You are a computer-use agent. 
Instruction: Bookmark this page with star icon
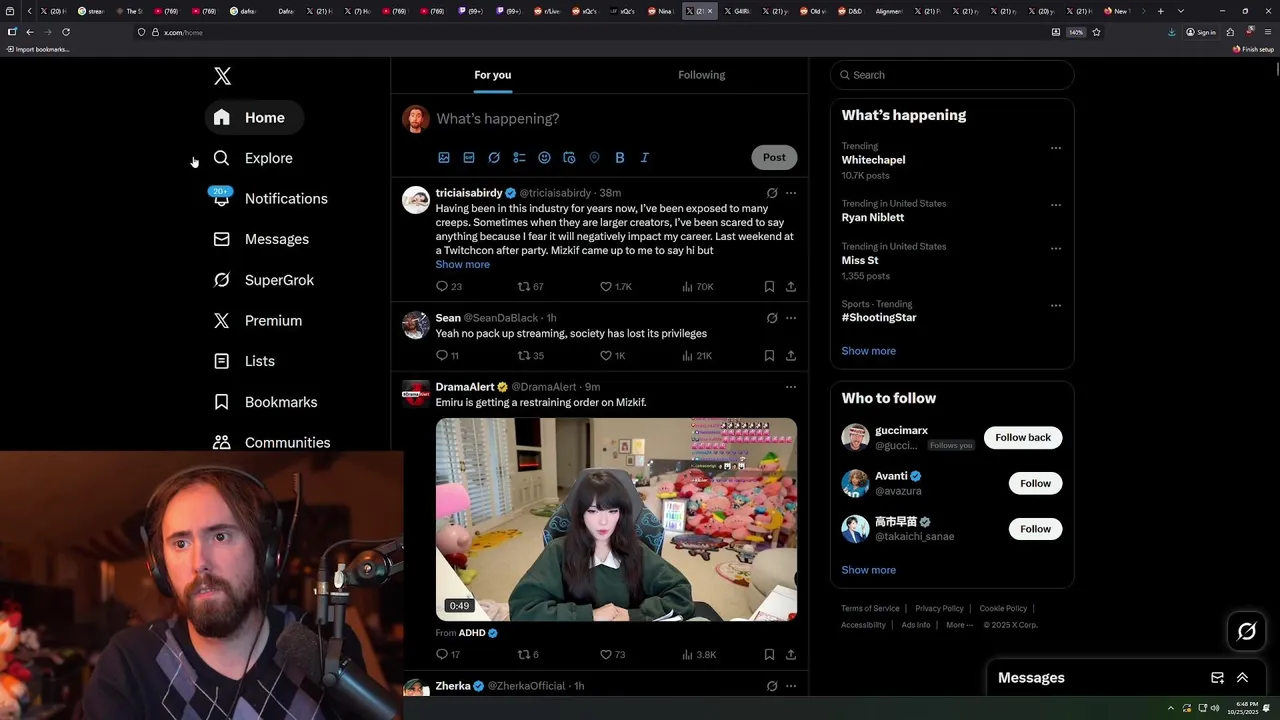1096,32
